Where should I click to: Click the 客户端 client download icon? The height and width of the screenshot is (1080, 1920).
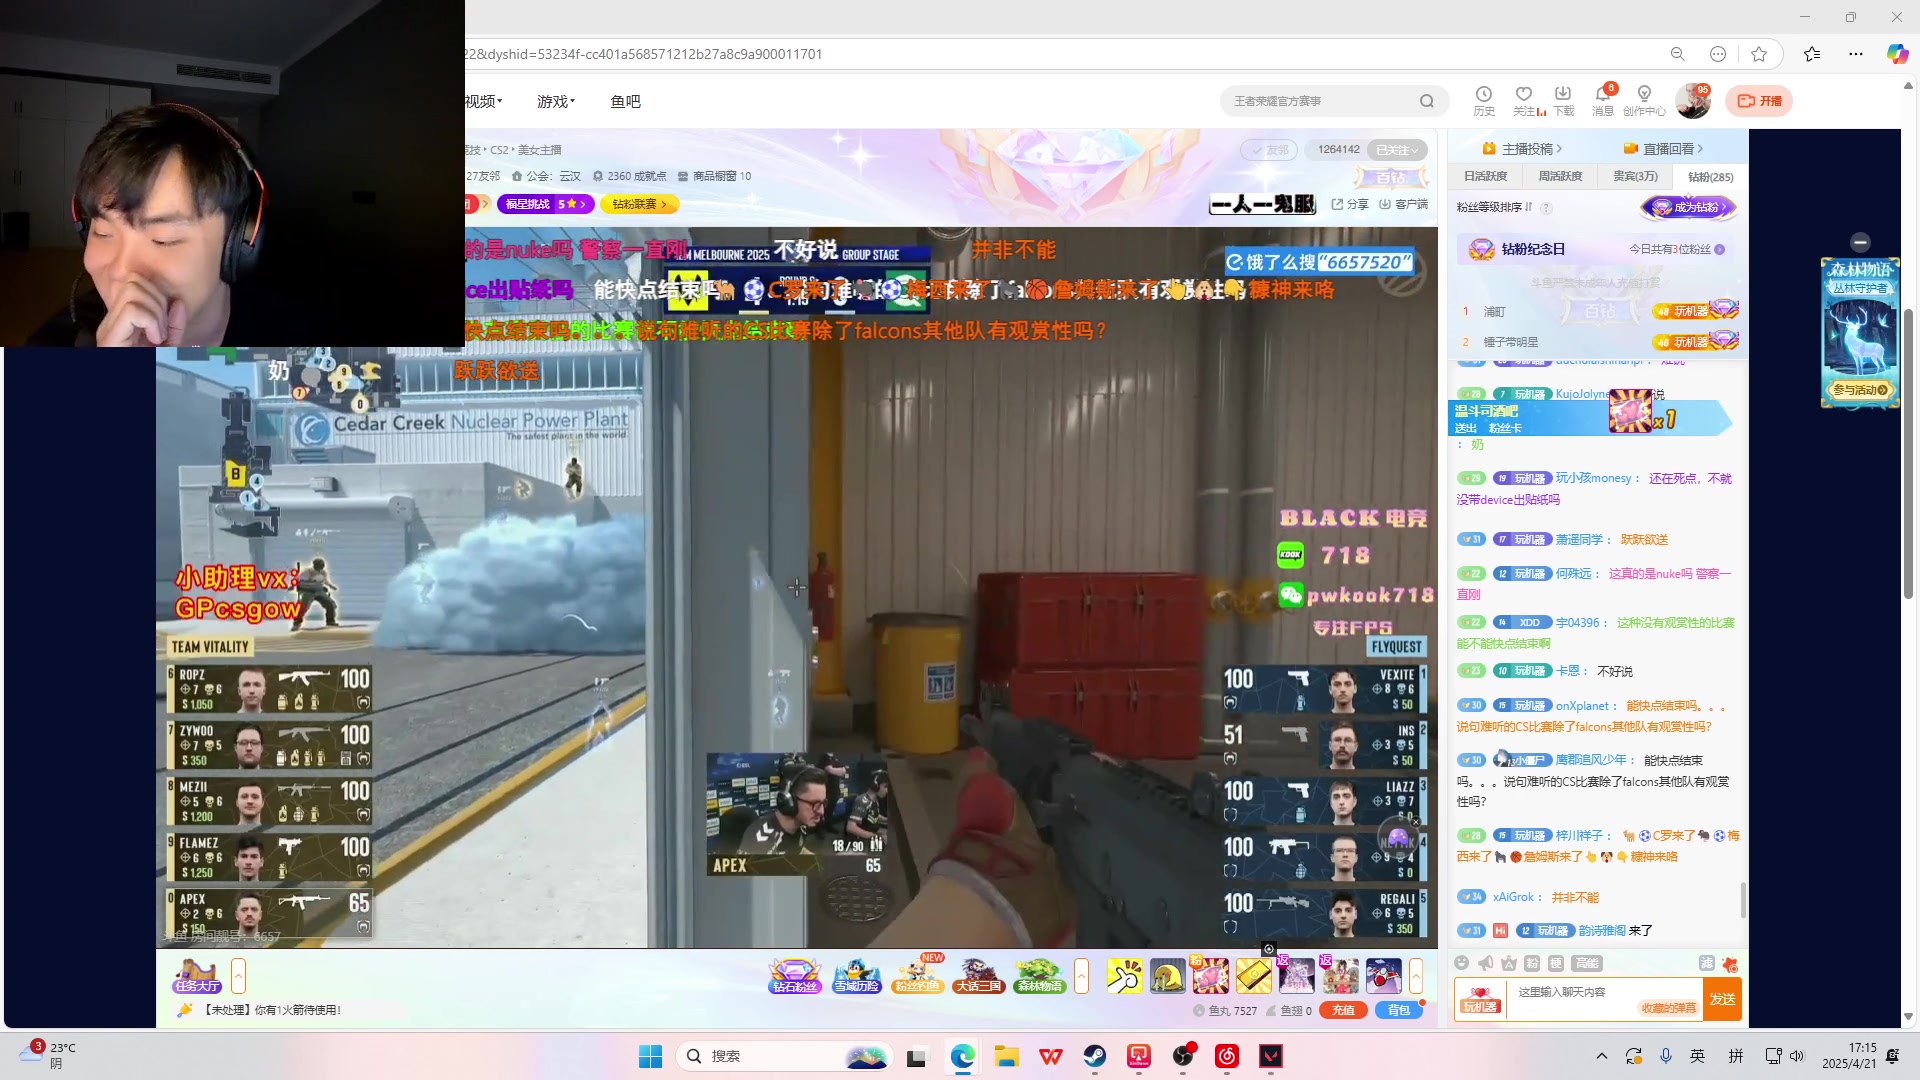pyautogui.click(x=1403, y=204)
